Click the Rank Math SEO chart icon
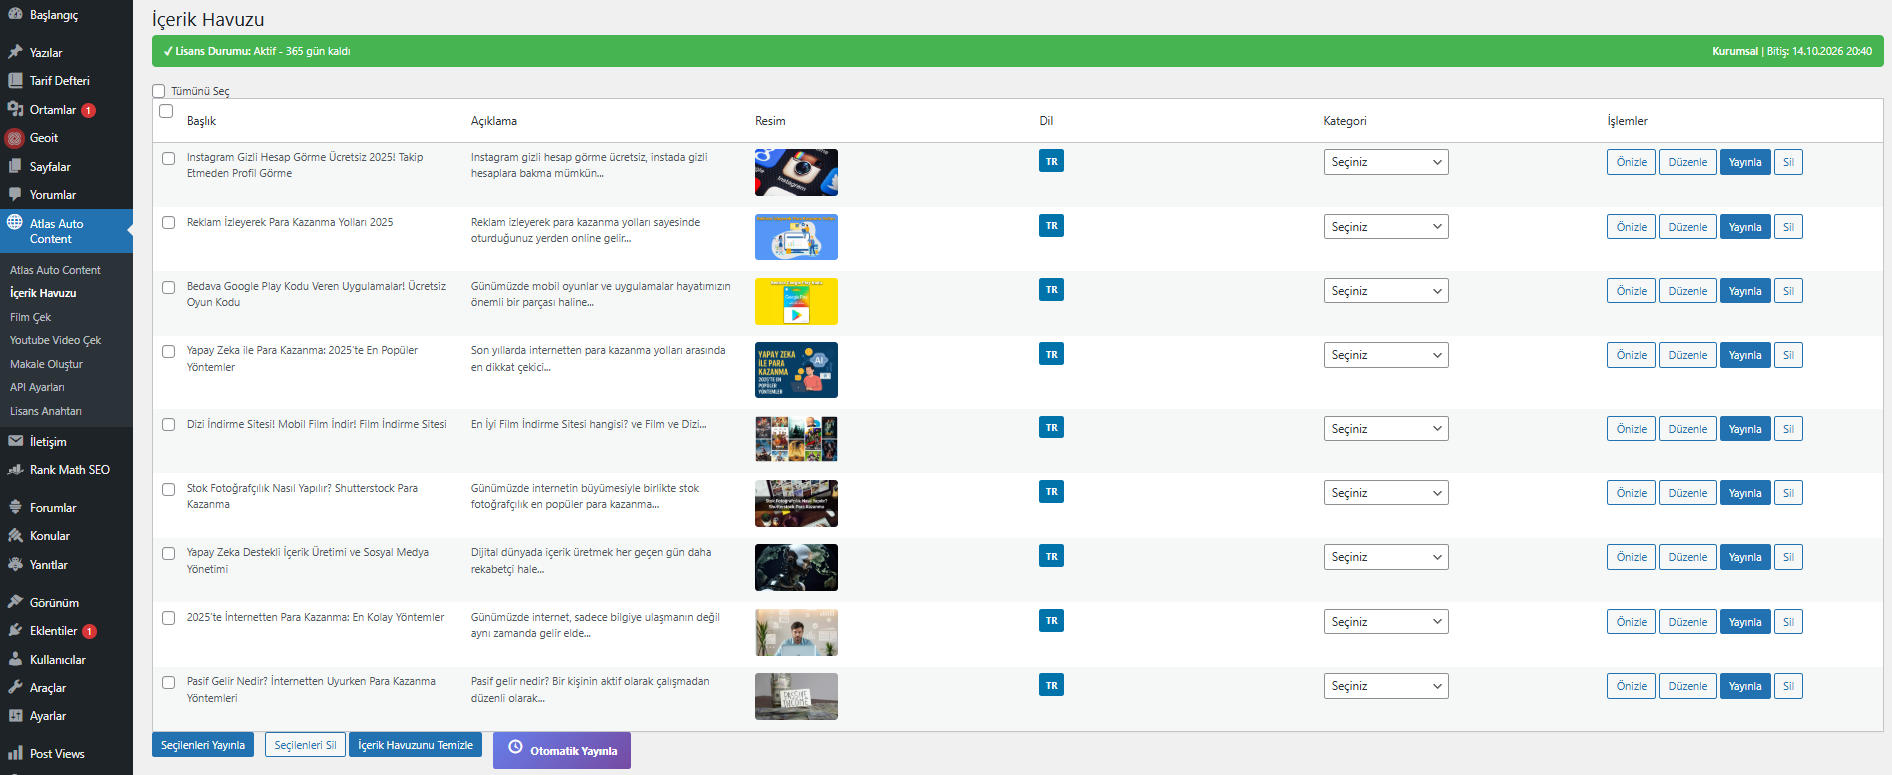1892x775 pixels. 15,470
